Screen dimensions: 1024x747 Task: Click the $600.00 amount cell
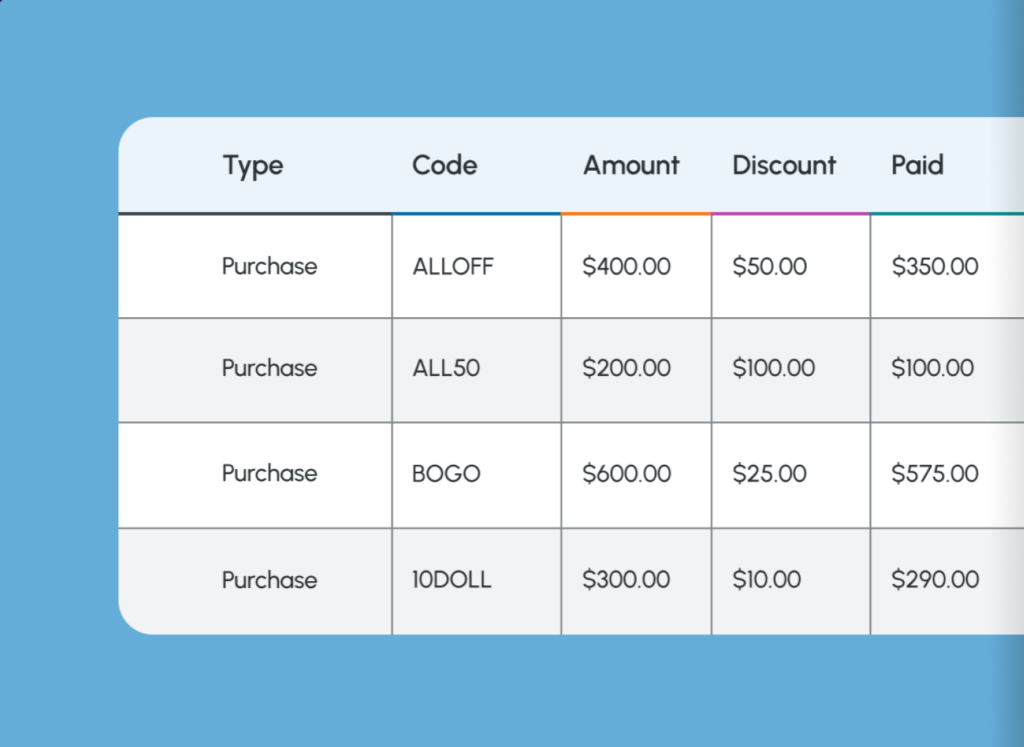[627, 474]
